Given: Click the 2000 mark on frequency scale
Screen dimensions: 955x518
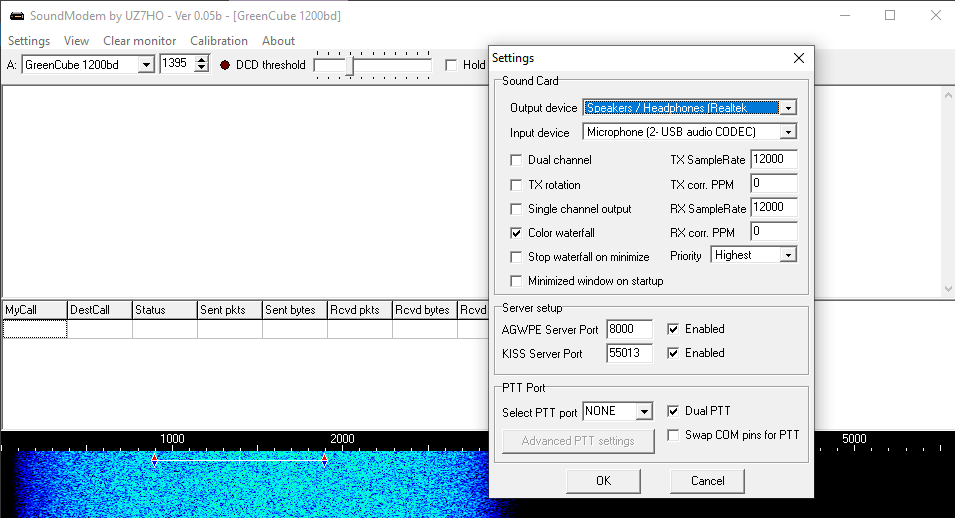Looking at the screenshot, I should click(342, 439).
